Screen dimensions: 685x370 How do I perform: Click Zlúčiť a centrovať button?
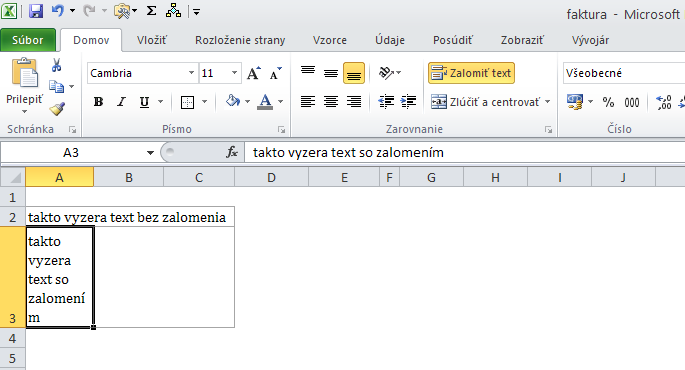point(486,102)
